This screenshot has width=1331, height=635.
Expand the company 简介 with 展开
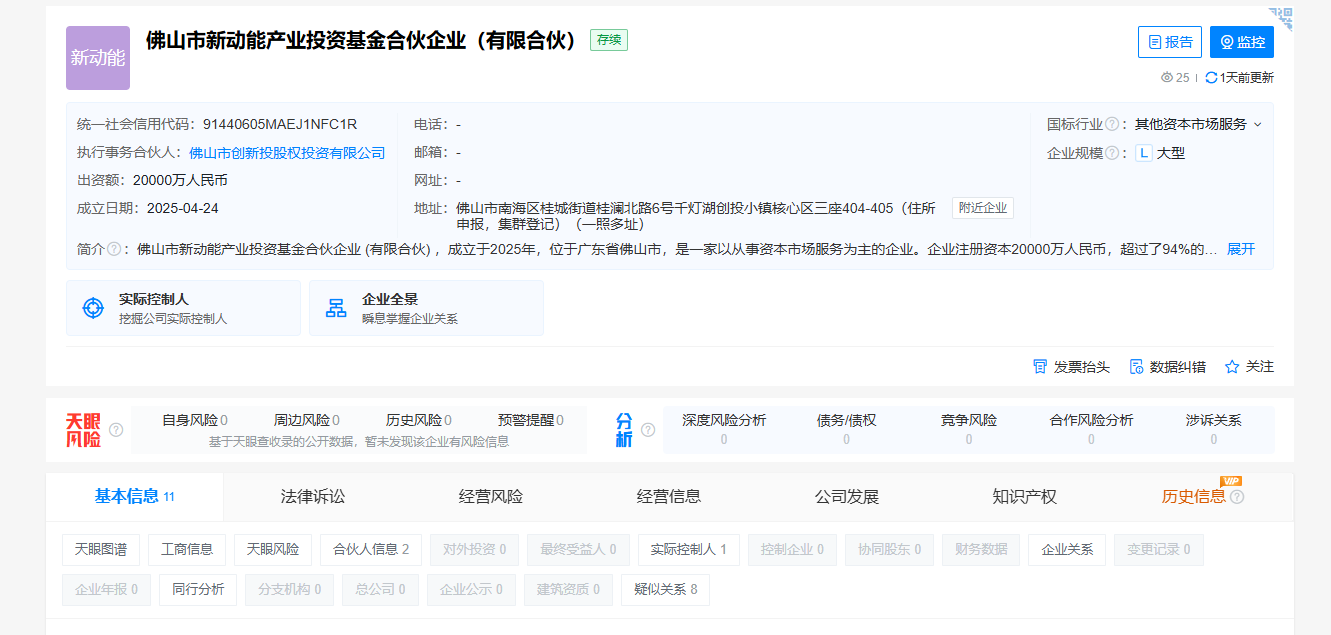tap(1241, 249)
